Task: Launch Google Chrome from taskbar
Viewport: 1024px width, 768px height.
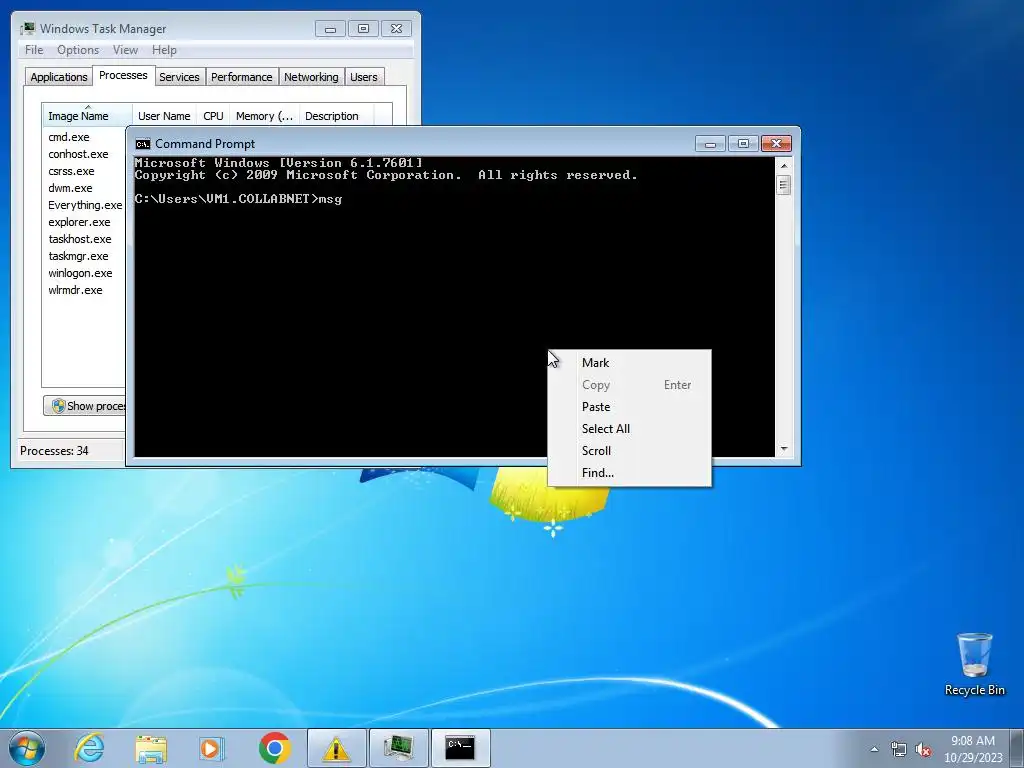Action: [274, 748]
